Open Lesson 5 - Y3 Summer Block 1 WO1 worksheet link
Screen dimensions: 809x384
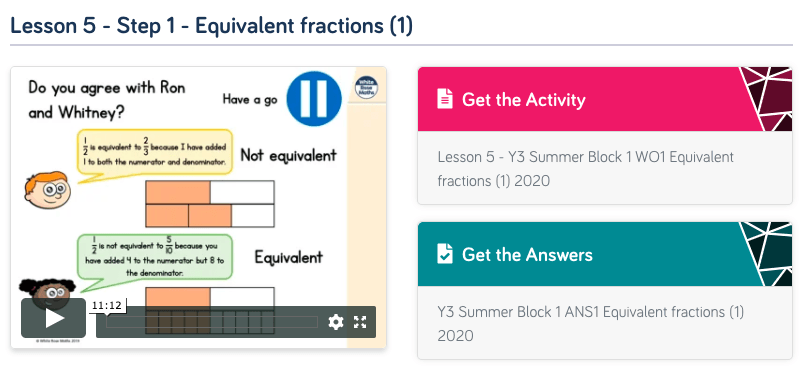(585, 169)
